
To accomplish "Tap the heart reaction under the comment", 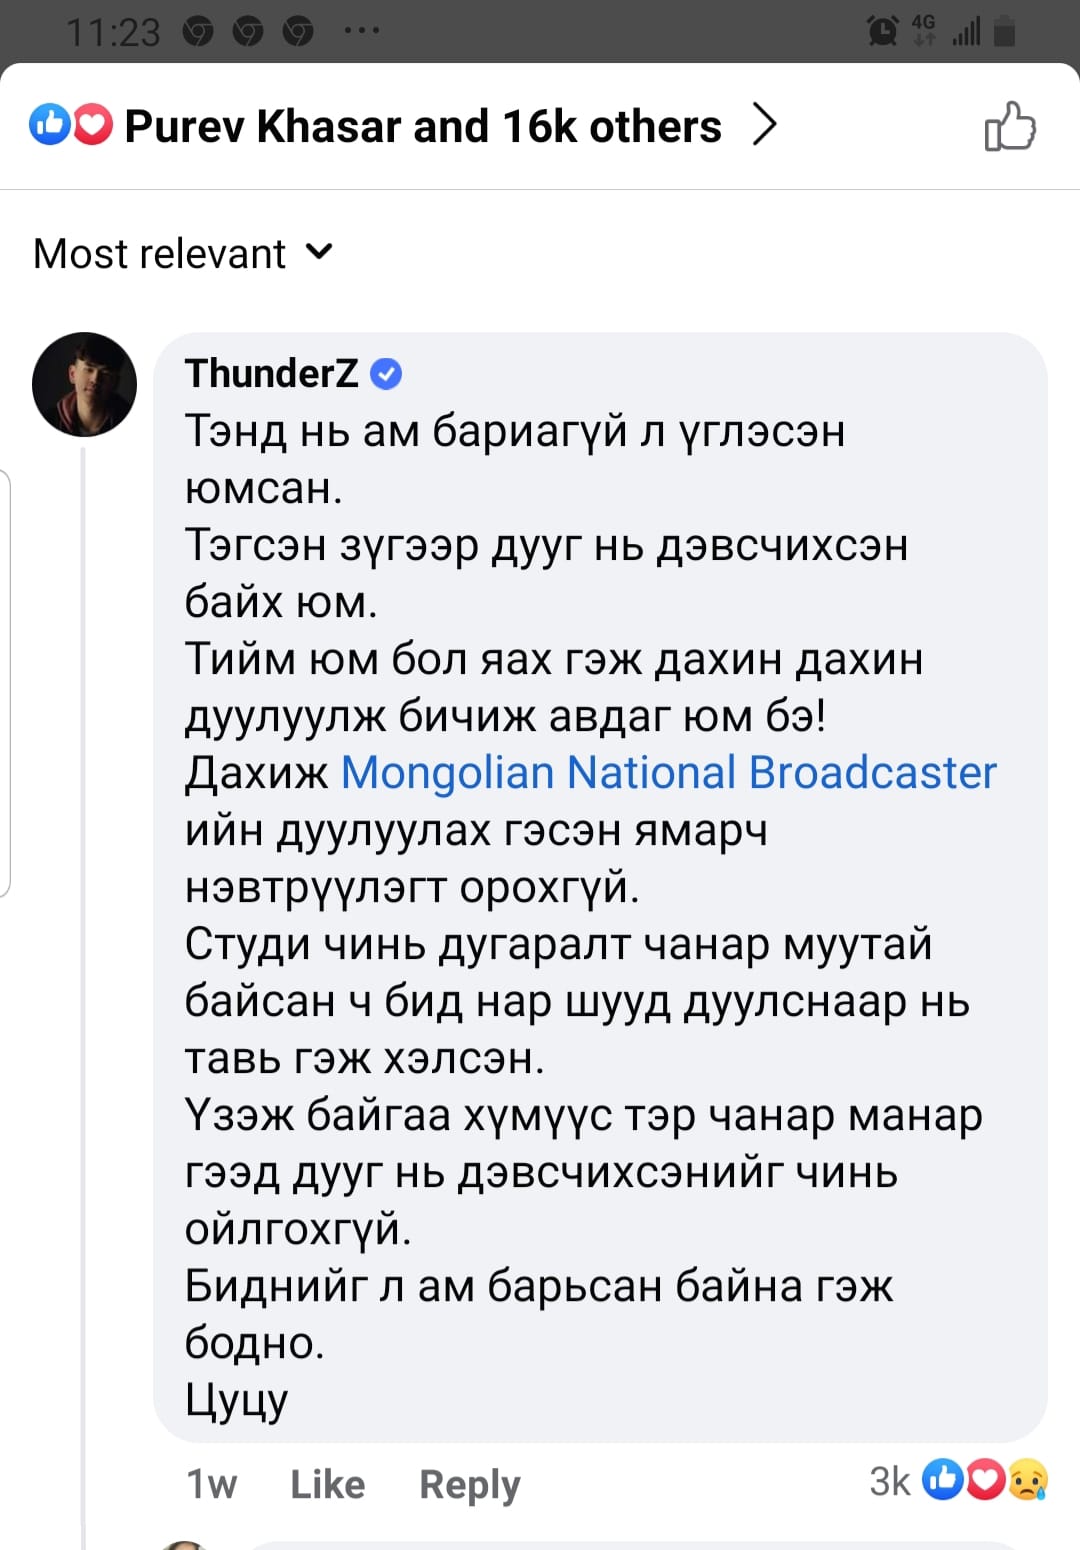I will [986, 1480].
